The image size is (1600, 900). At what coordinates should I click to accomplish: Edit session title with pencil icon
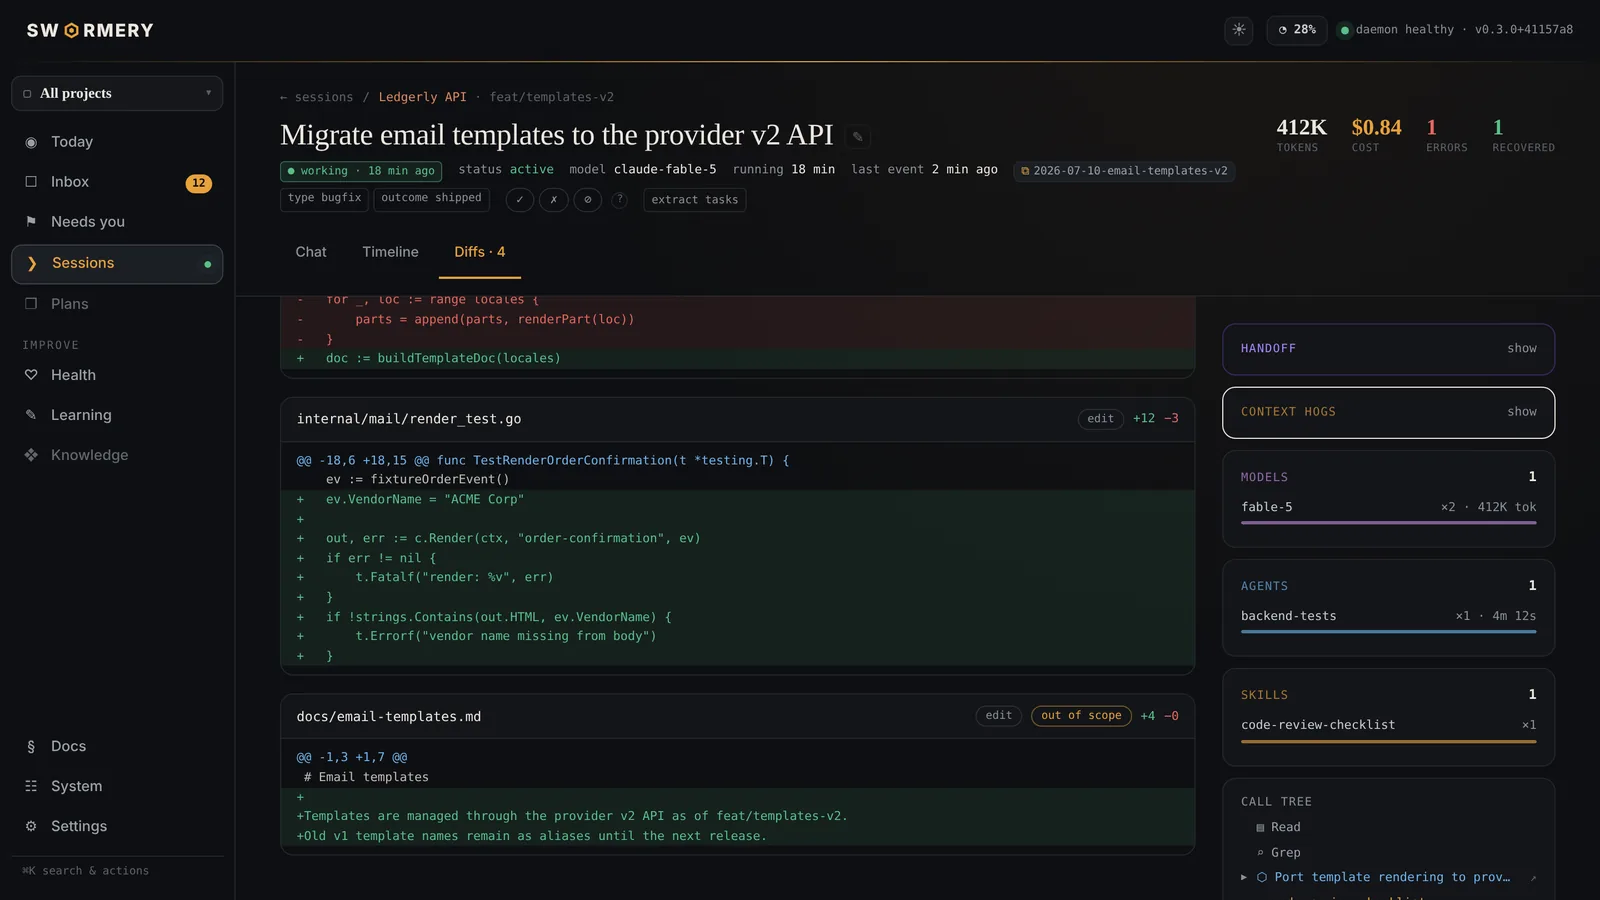click(857, 136)
